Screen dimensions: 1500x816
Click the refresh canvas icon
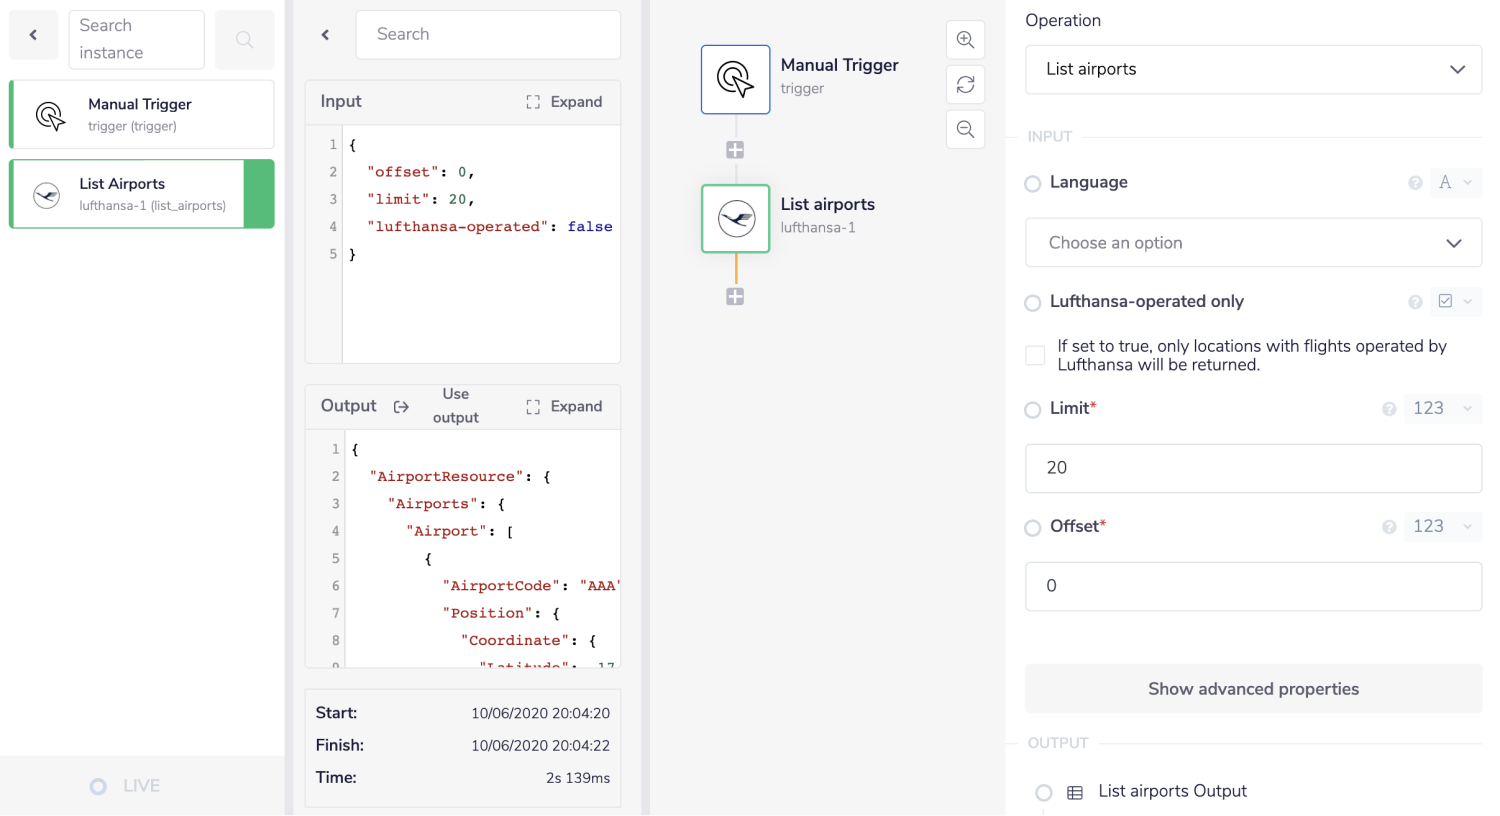965,85
